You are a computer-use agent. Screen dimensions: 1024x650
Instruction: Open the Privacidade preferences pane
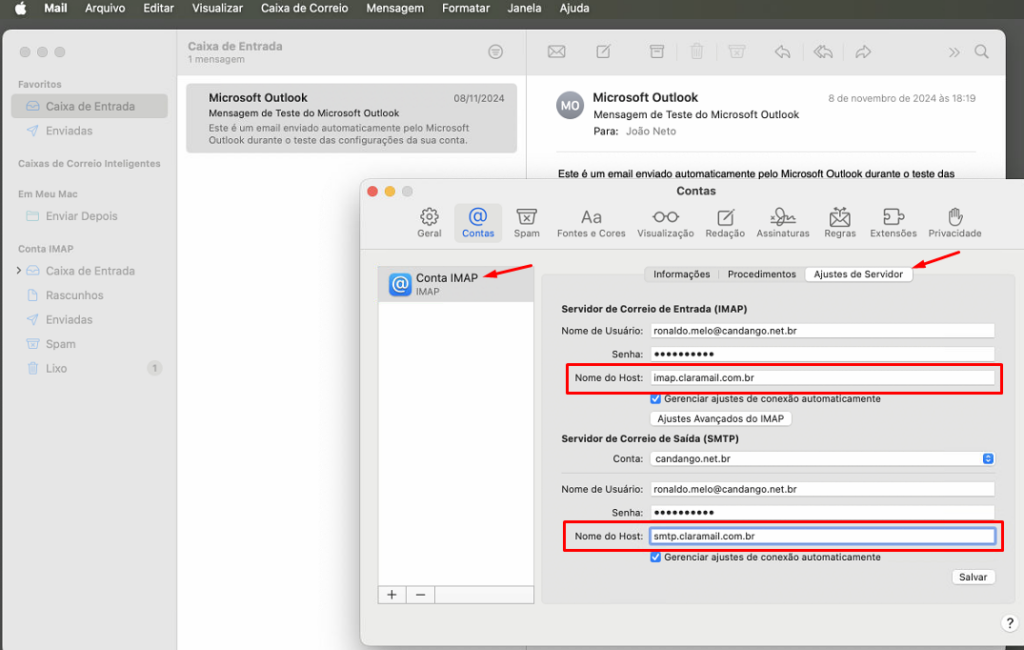click(954, 222)
